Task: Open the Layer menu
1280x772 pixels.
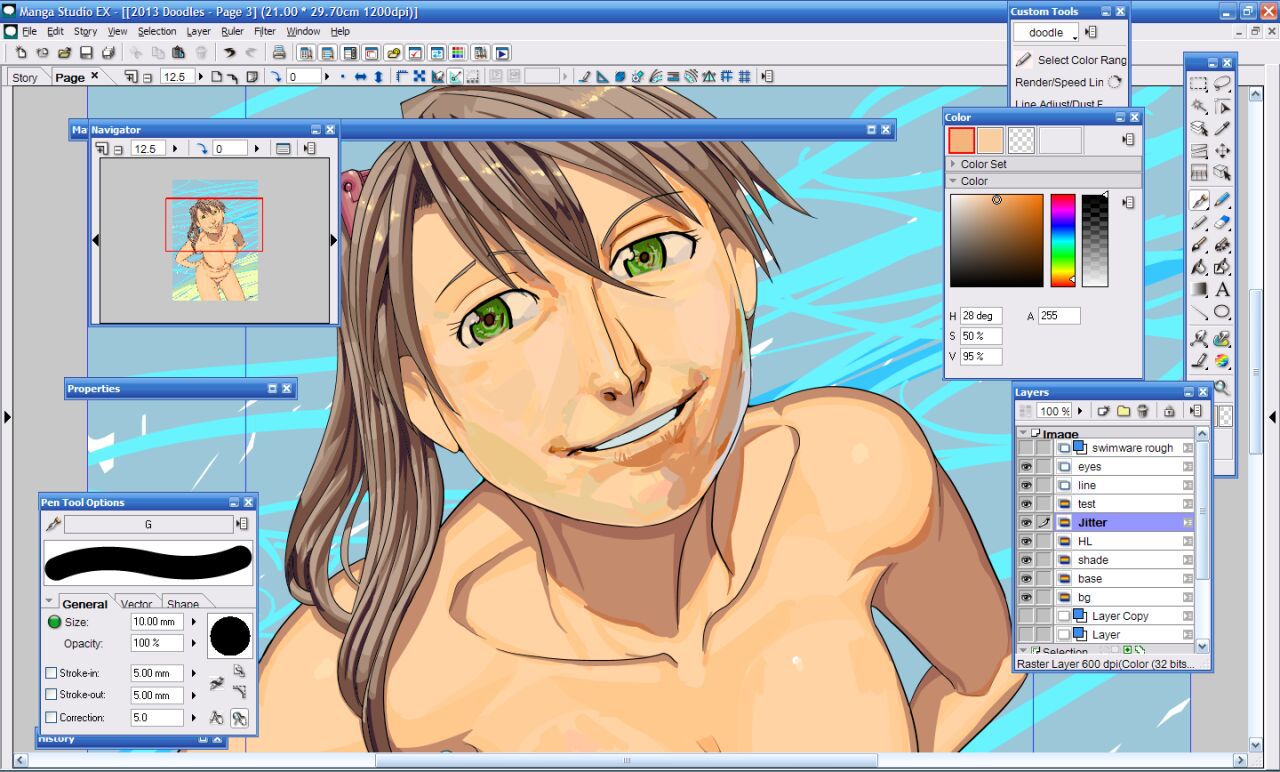Action: pyautogui.click(x=199, y=31)
